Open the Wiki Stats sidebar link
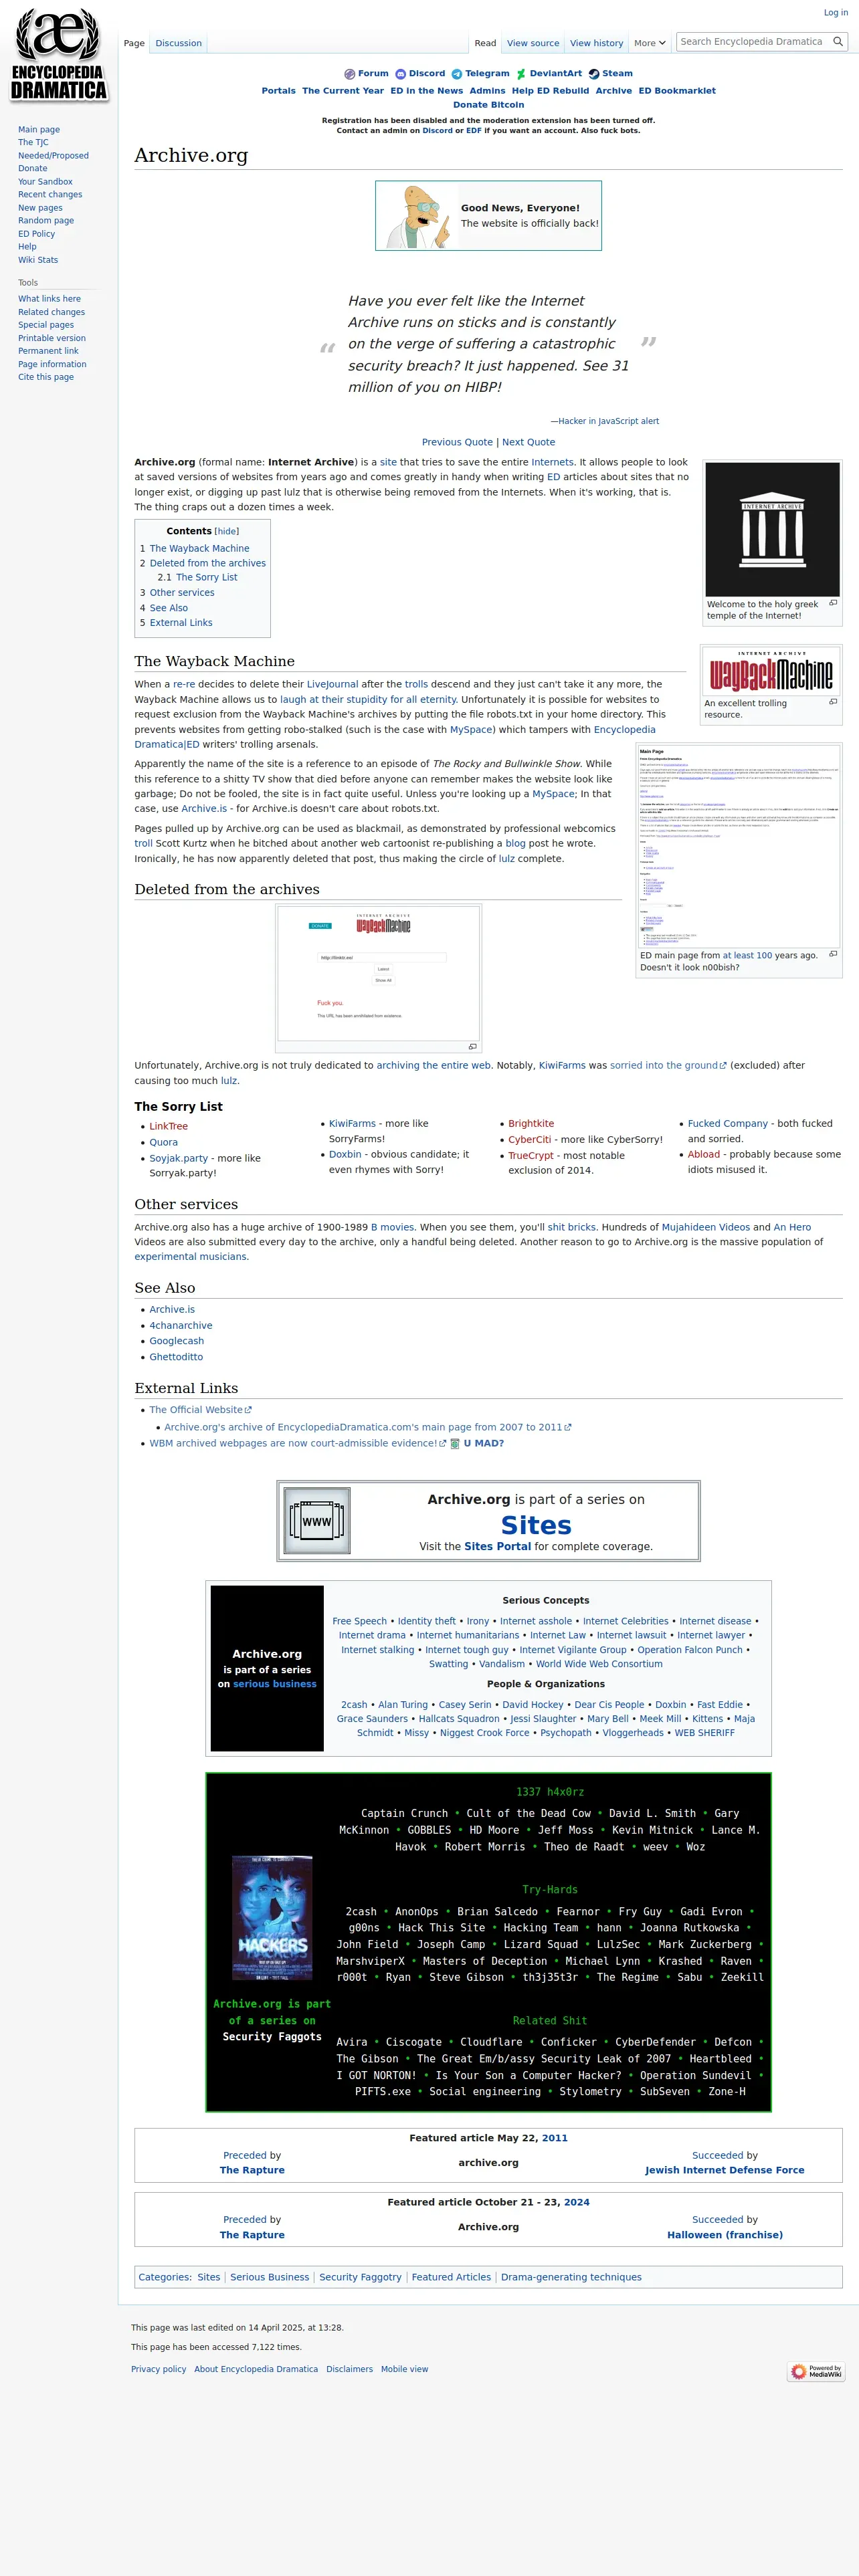This screenshot has height=2576, width=859. (x=38, y=260)
